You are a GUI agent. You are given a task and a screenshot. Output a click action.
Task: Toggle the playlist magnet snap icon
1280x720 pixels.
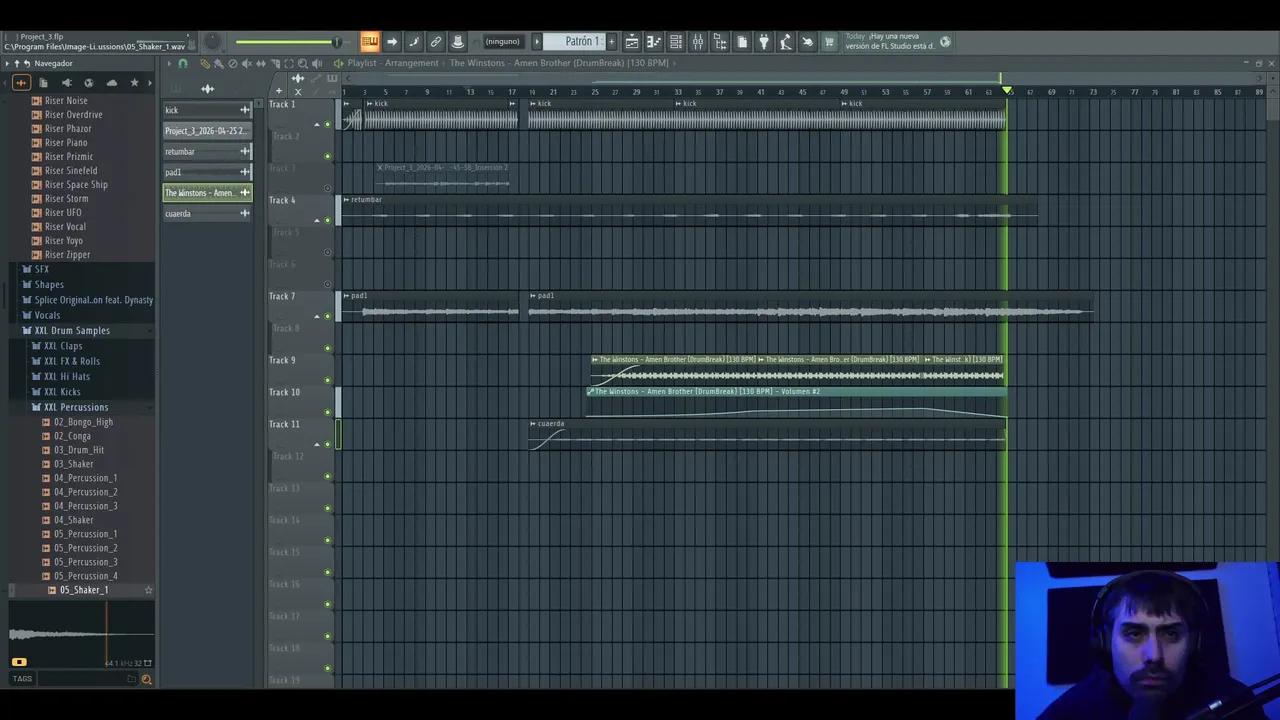182,63
